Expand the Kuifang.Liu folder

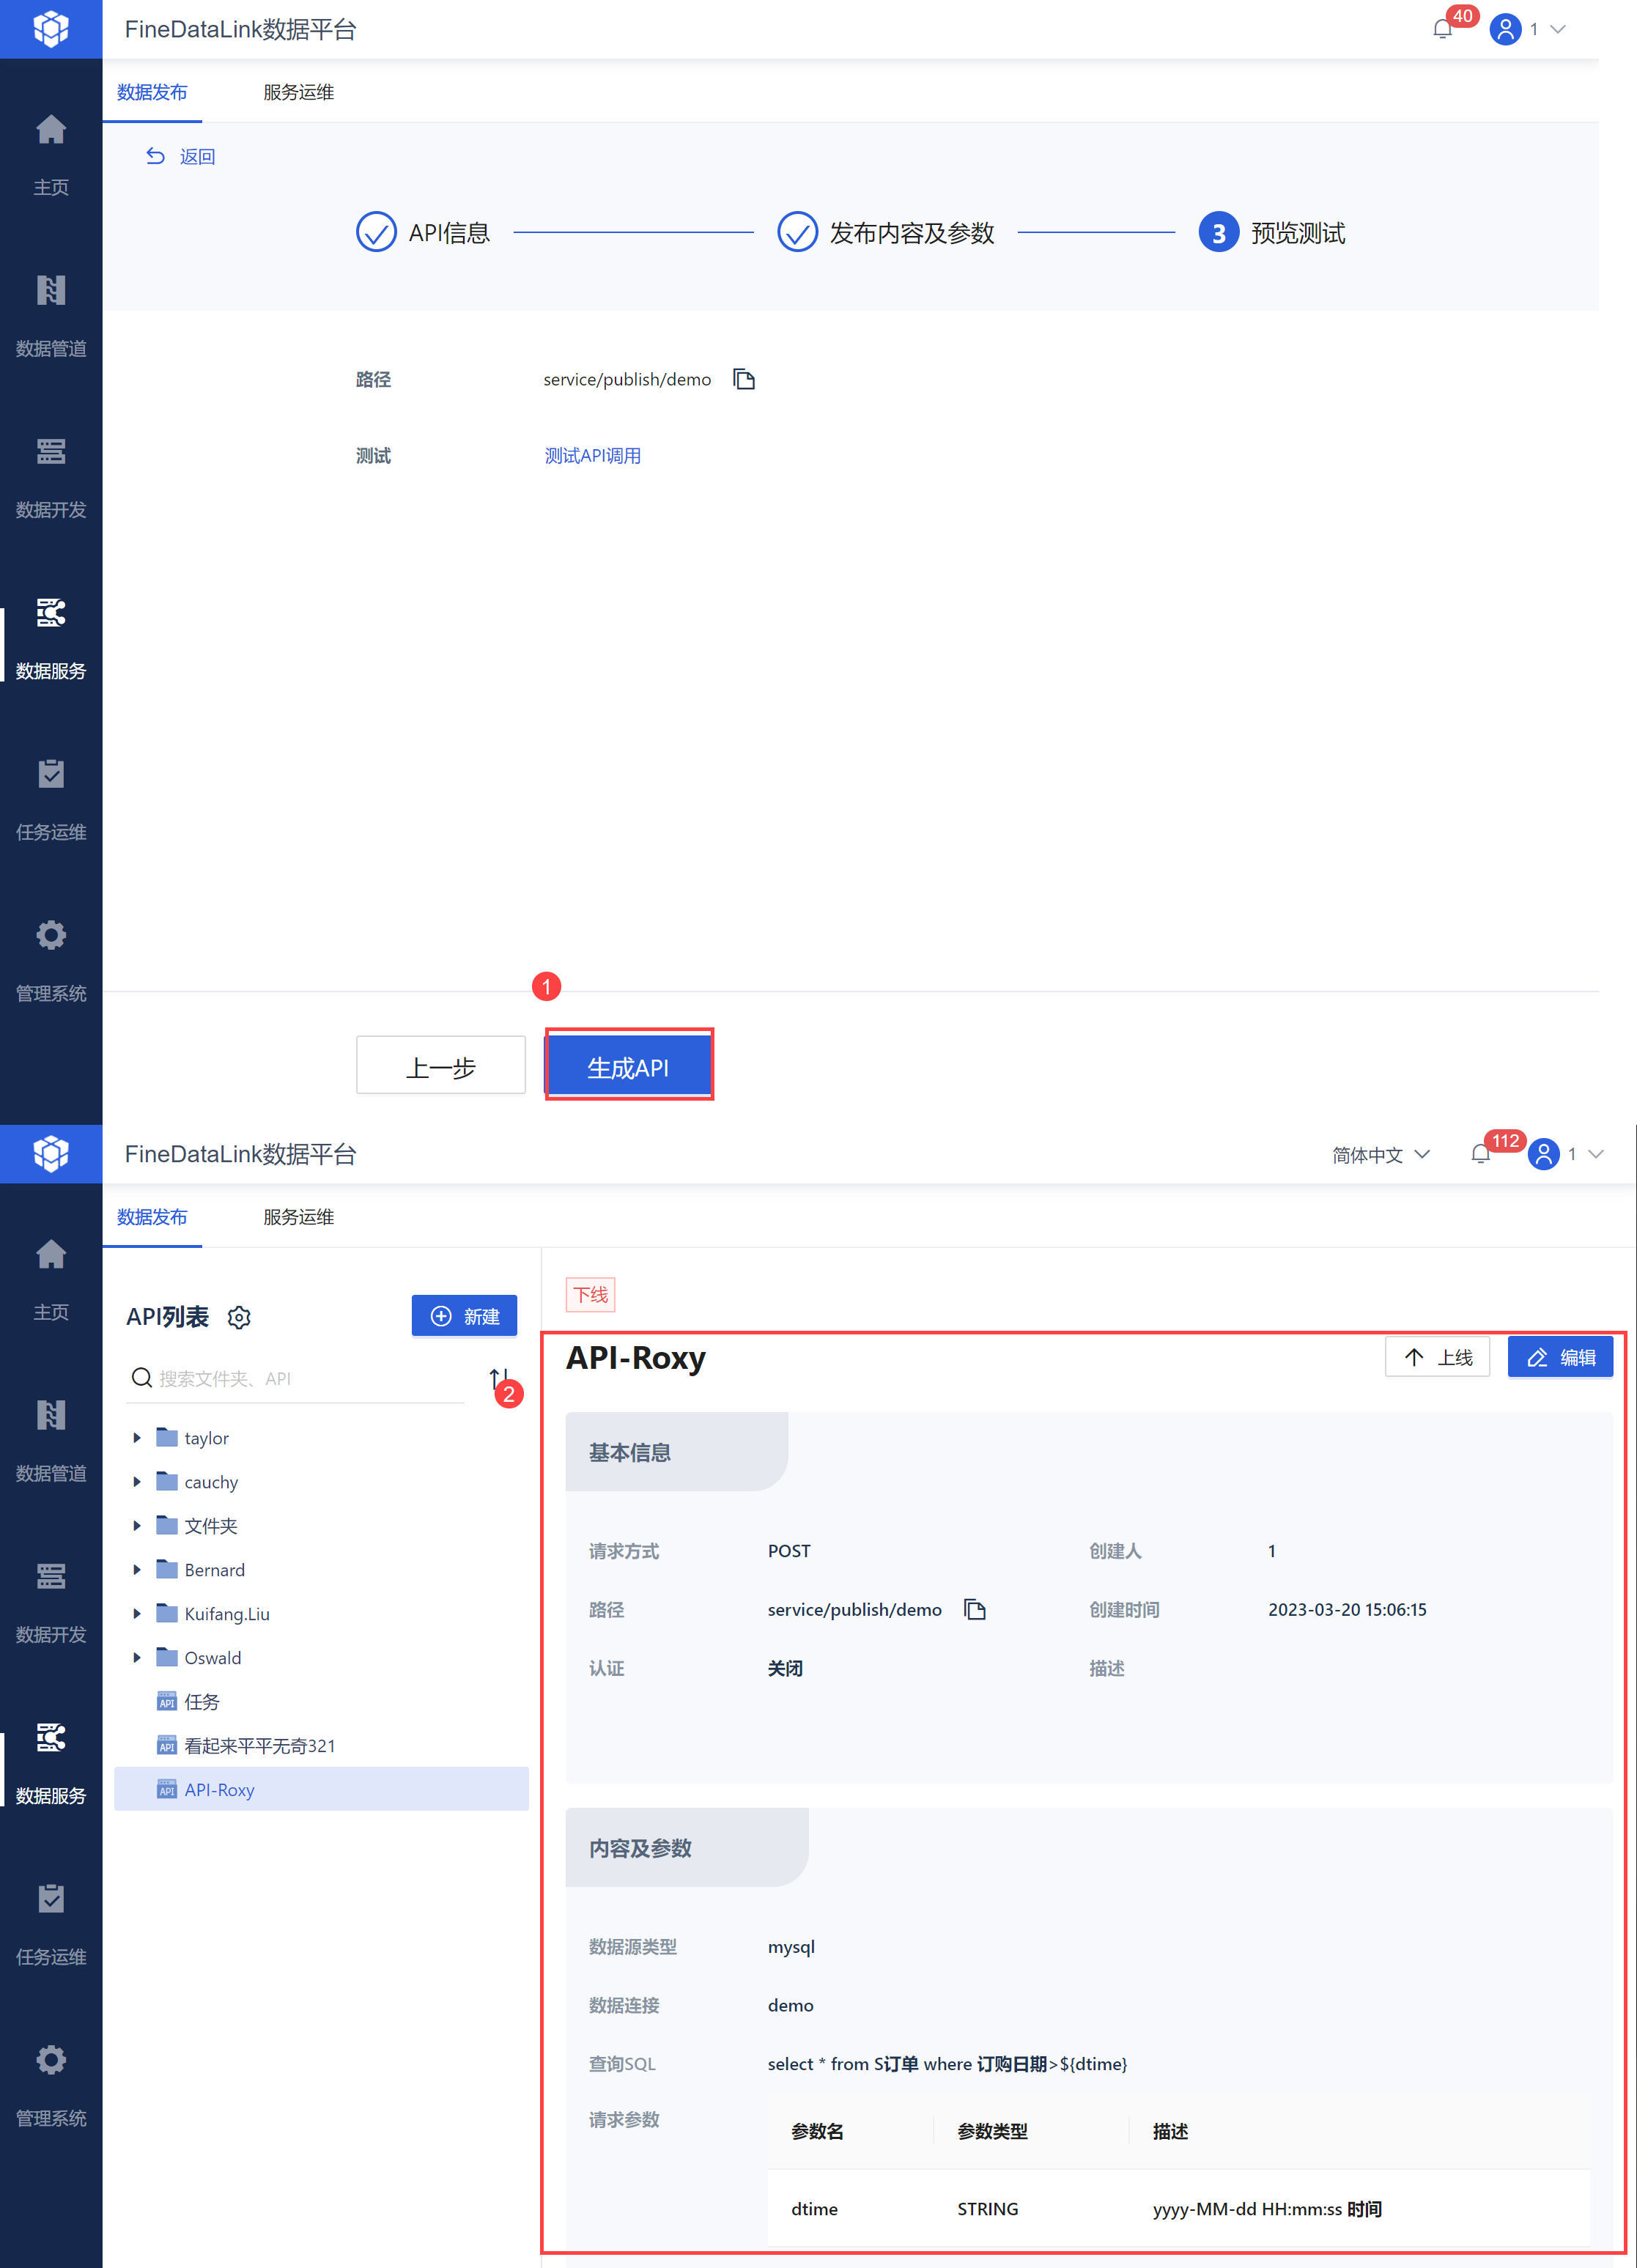pos(137,1614)
